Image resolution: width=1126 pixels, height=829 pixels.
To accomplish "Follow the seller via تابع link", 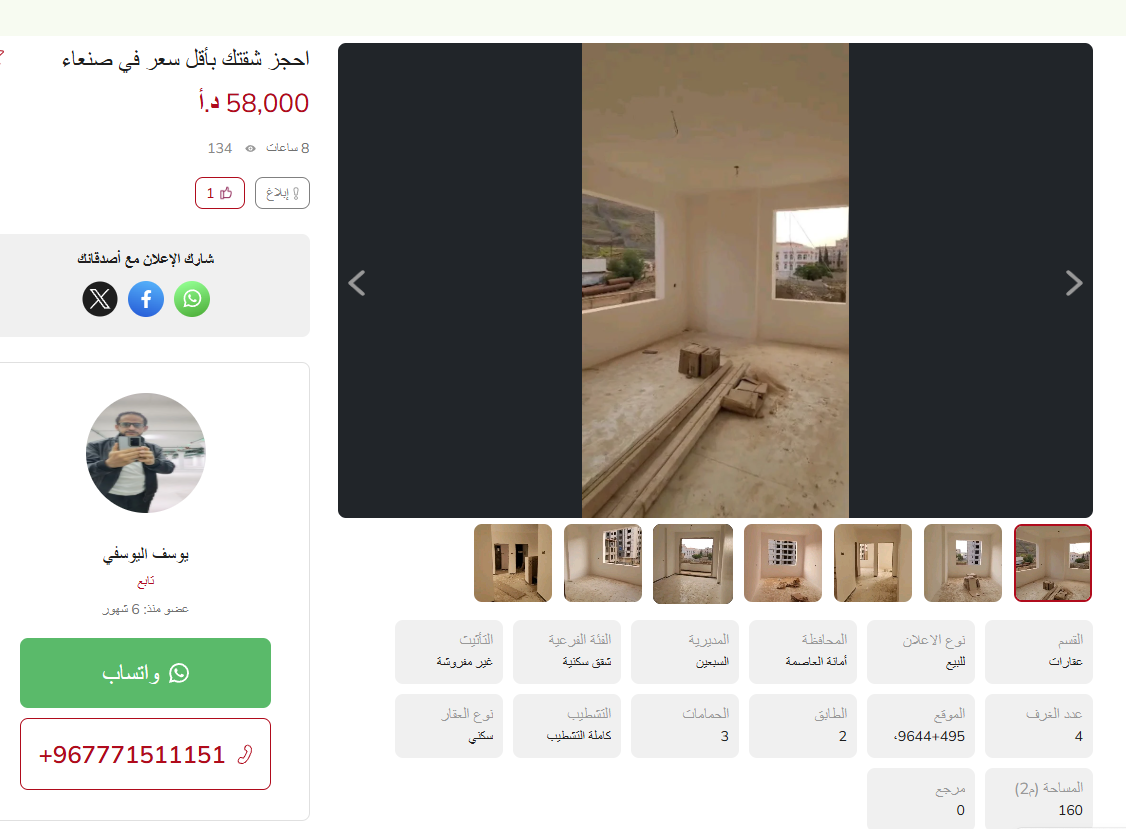I will 146,580.
